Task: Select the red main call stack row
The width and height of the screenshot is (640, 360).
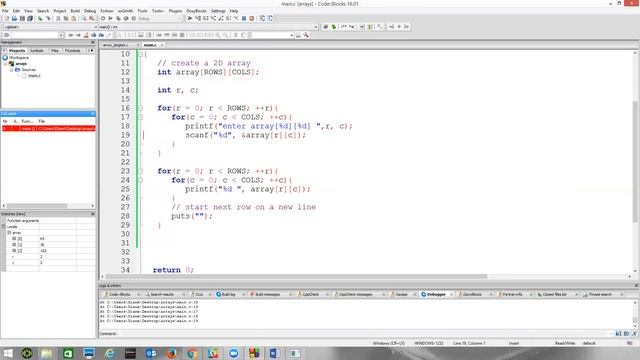Action: click(x=48, y=129)
